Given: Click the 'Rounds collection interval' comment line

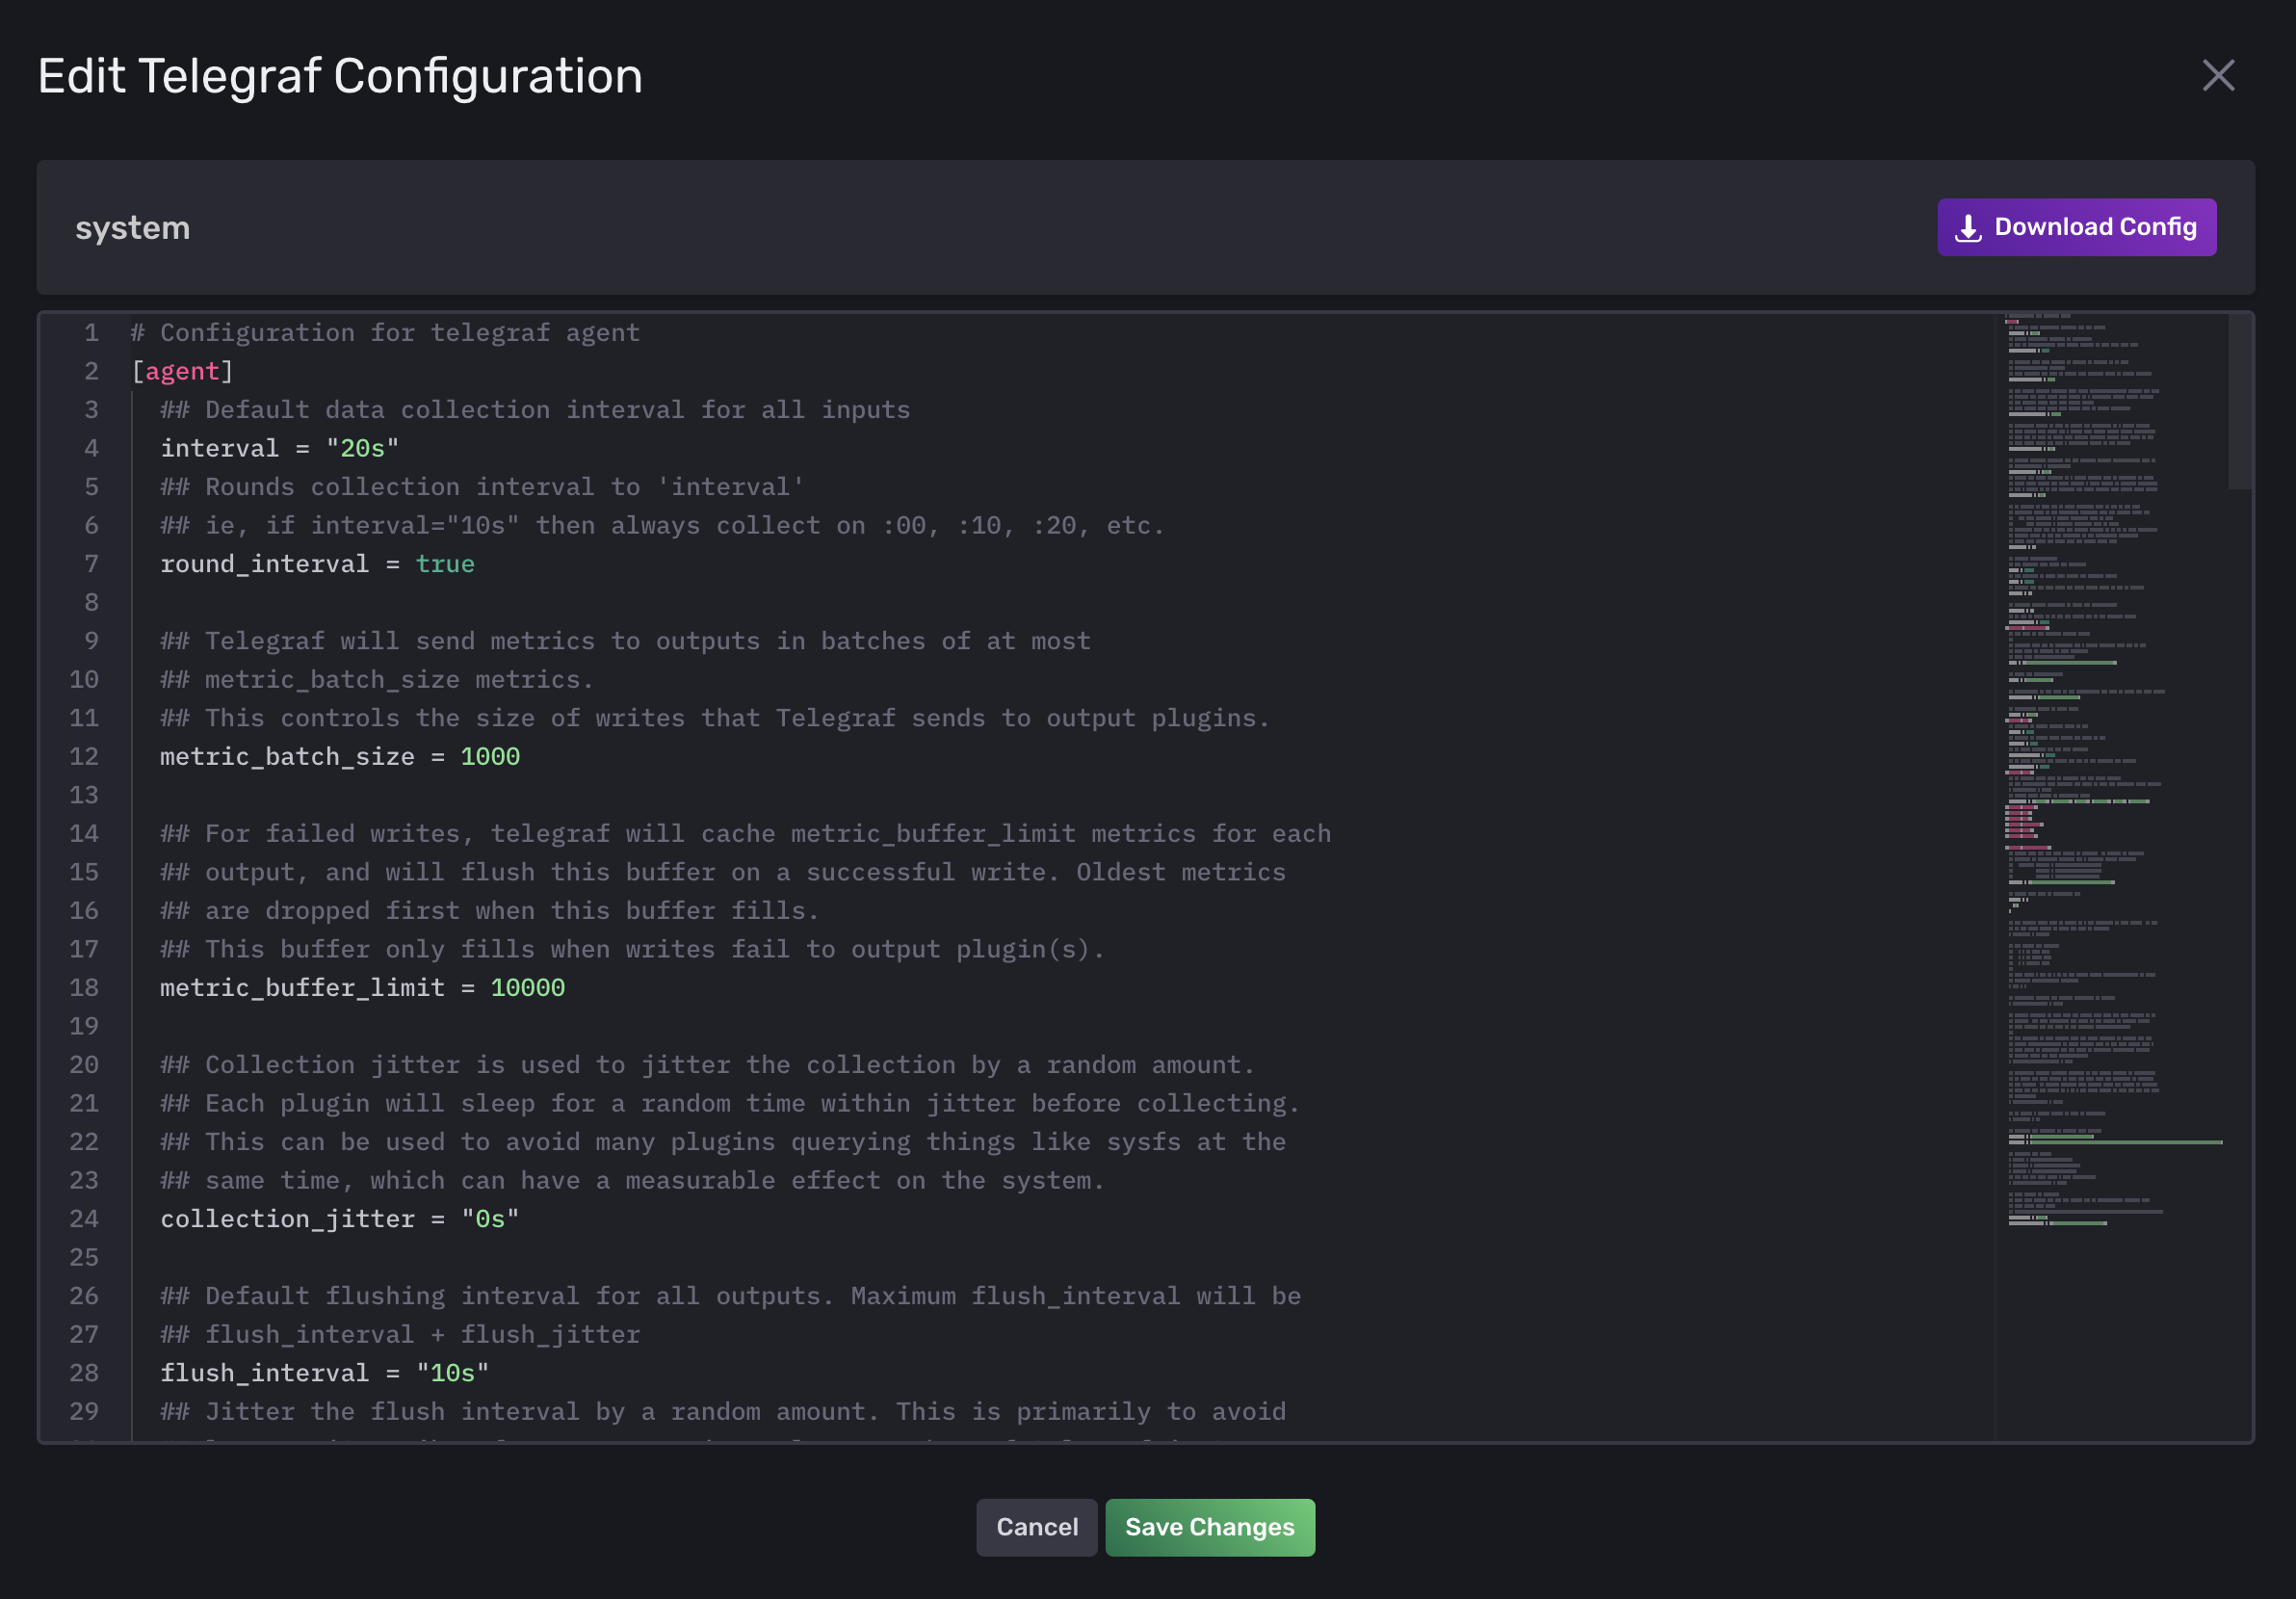Looking at the screenshot, I should point(482,487).
